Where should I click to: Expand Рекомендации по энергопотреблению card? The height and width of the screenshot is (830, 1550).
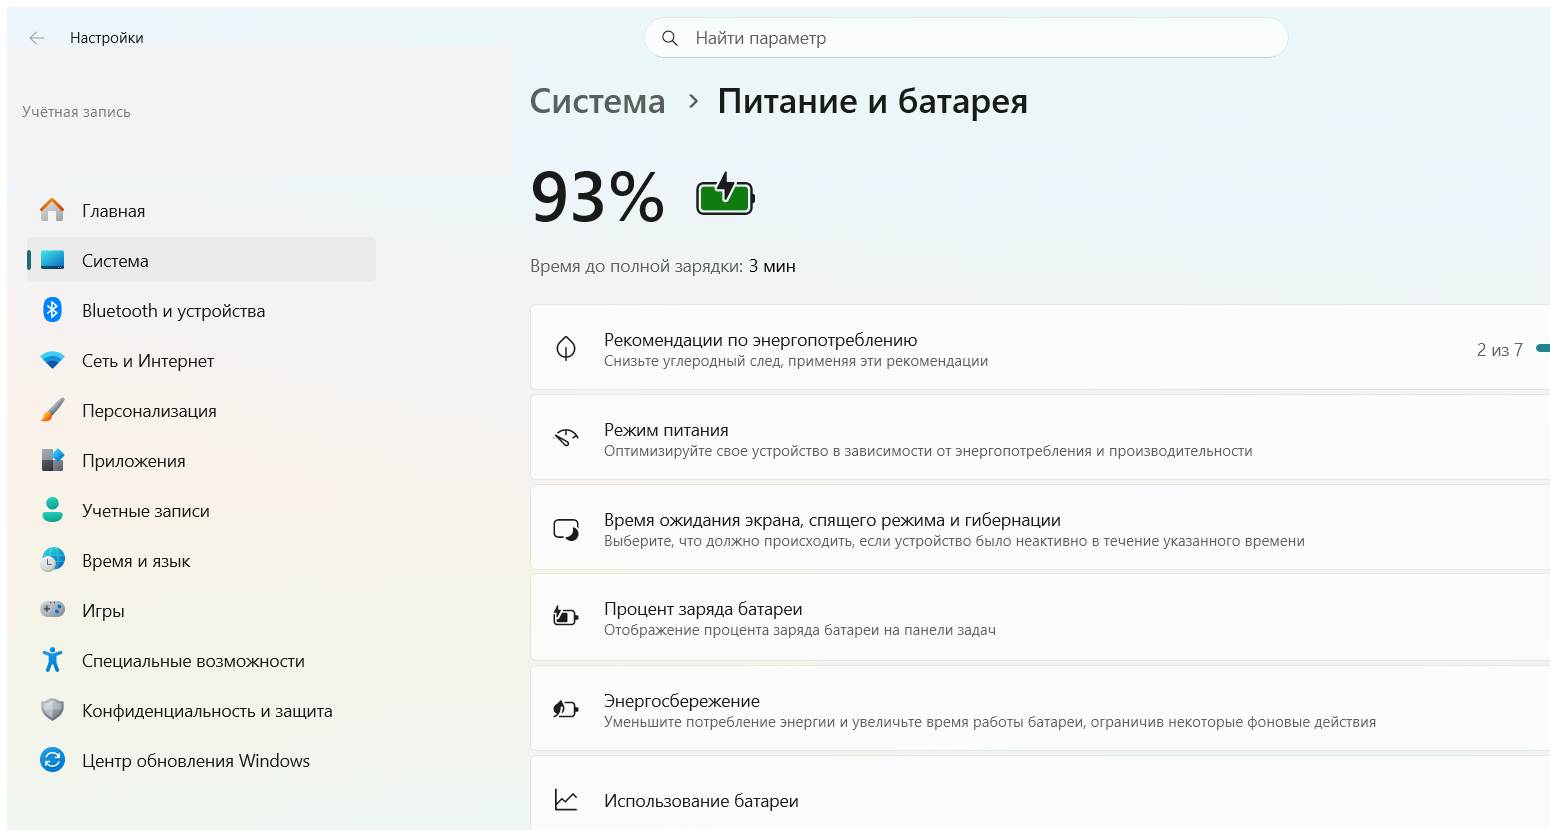click(x=1040, y=347)
